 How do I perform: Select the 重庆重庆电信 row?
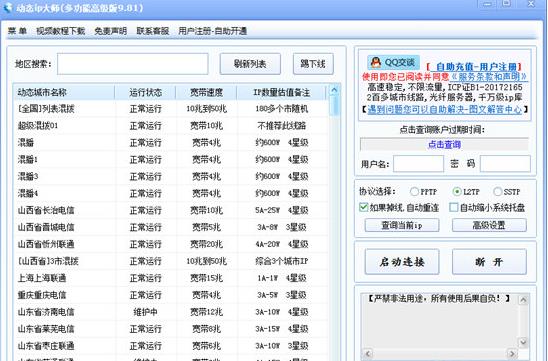(x=171, y=295)
